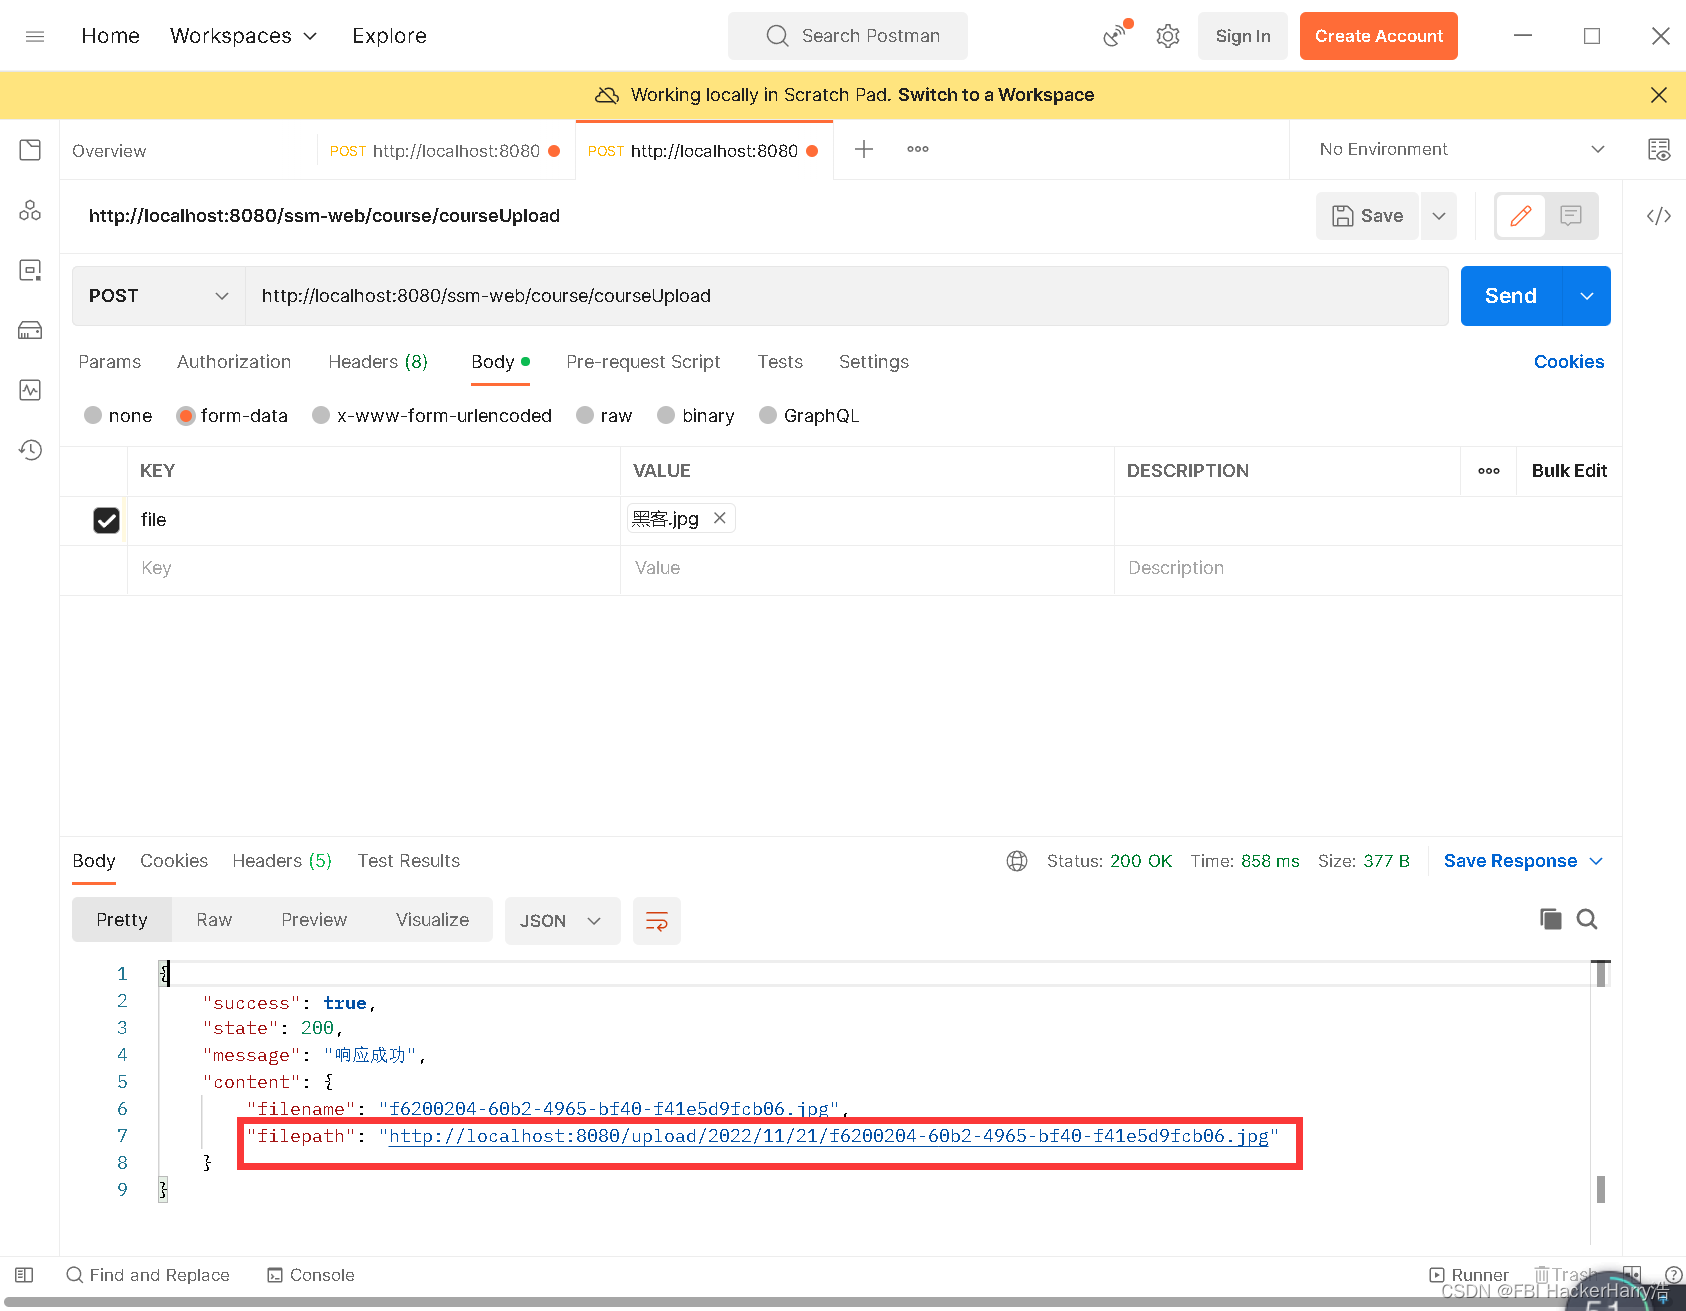The image size is (1686, 1311).
Task: Open the help question mark icon
Action: coord(1673,1274)
